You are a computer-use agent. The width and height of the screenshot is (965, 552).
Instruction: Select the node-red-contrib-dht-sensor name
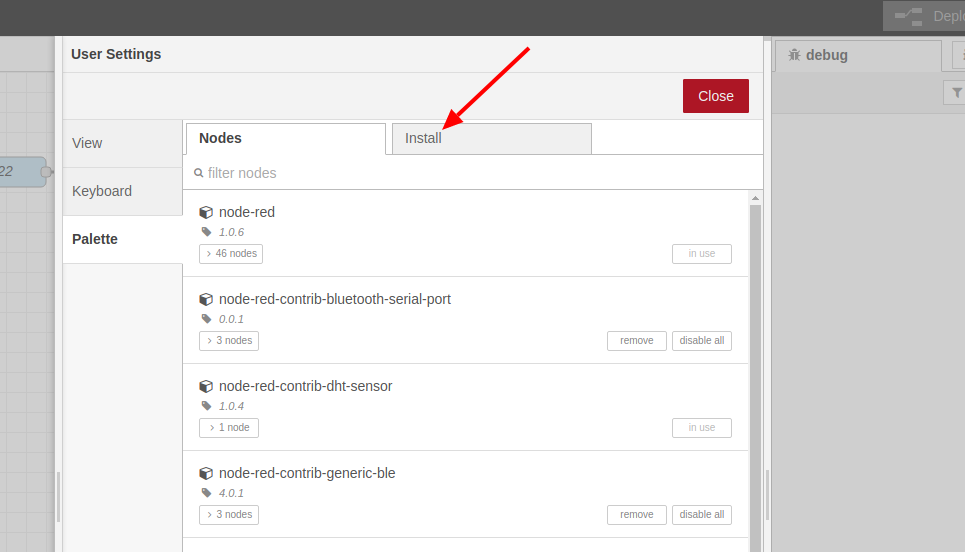[305, 386]
